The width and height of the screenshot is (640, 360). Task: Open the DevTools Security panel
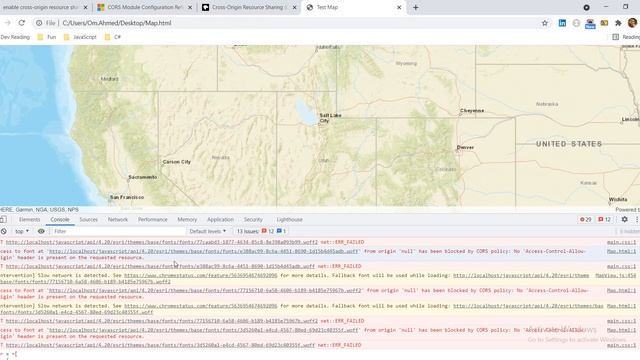pyautogui.click(x=253, y=220)
